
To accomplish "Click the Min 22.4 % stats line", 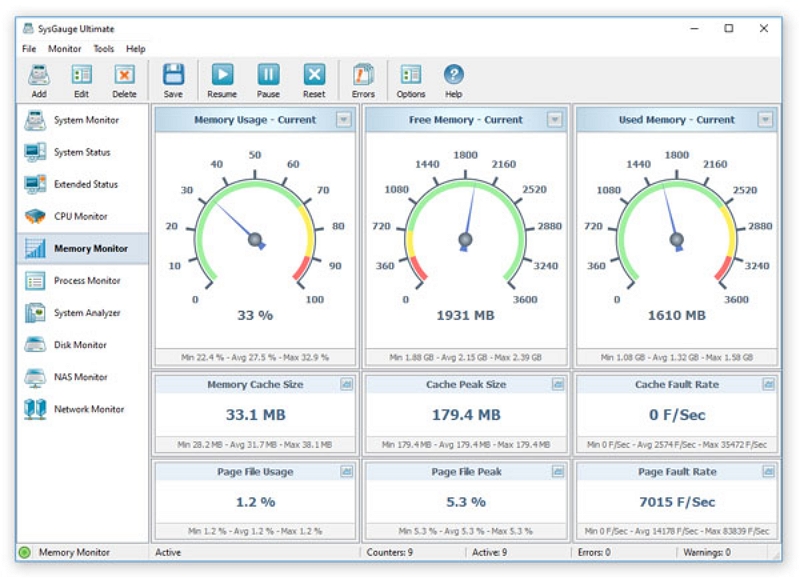I will (x=255, y=357).
